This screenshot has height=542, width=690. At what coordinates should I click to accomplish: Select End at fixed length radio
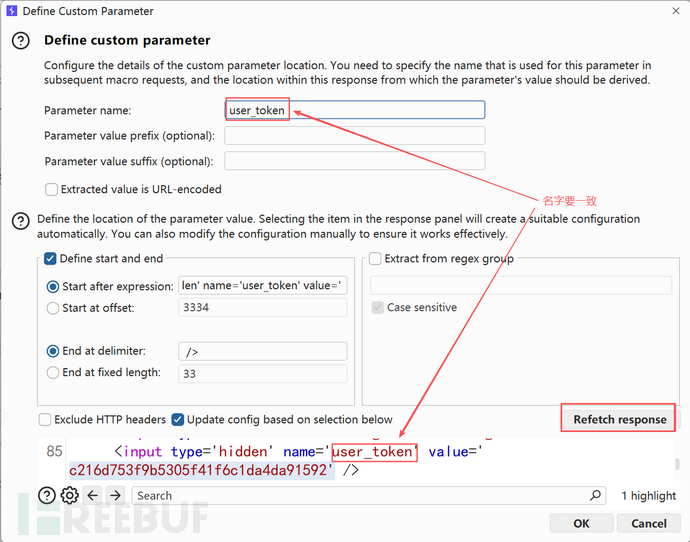[53, 373]
